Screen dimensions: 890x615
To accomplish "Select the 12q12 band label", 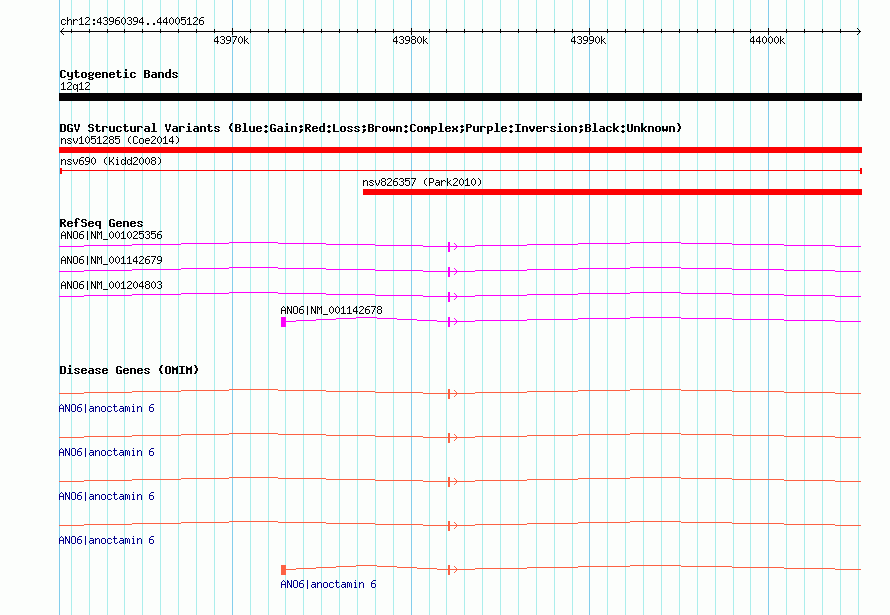I will pos(75,86).
